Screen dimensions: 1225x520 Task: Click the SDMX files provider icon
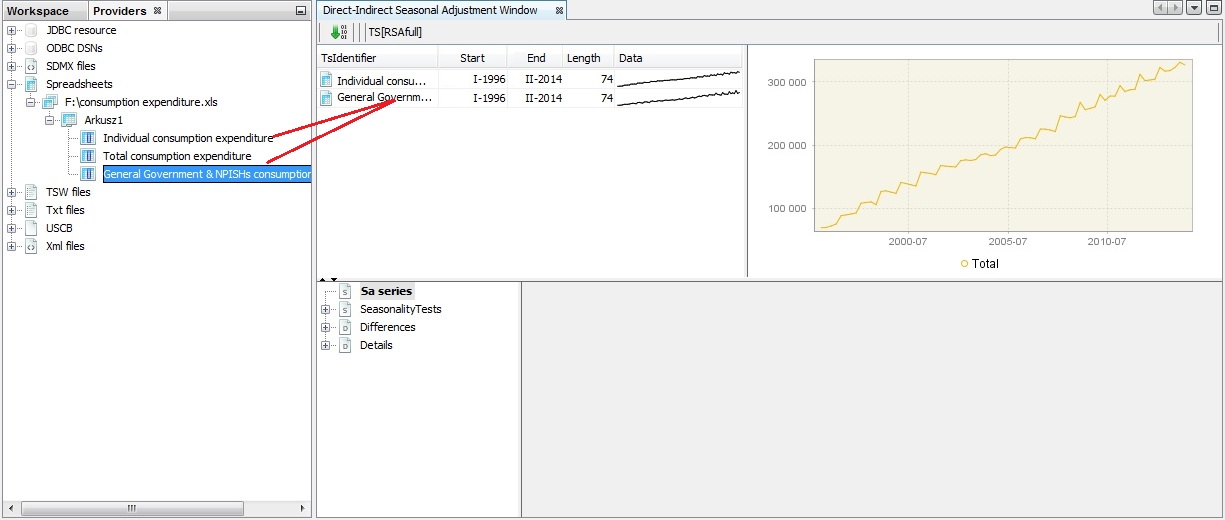pos(31,66)
